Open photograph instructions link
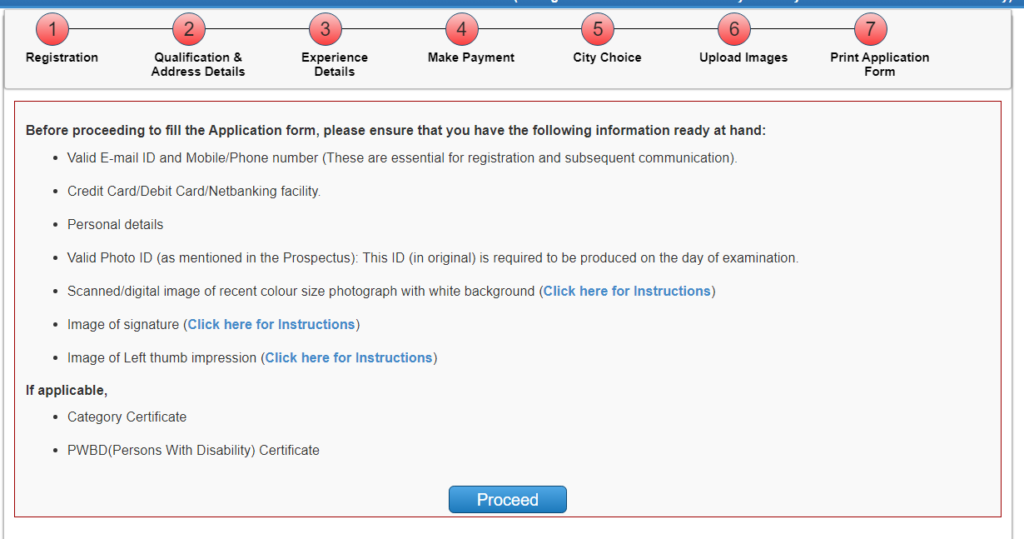The width and height of the screenshot is (1024, 539). click(627, 291)
